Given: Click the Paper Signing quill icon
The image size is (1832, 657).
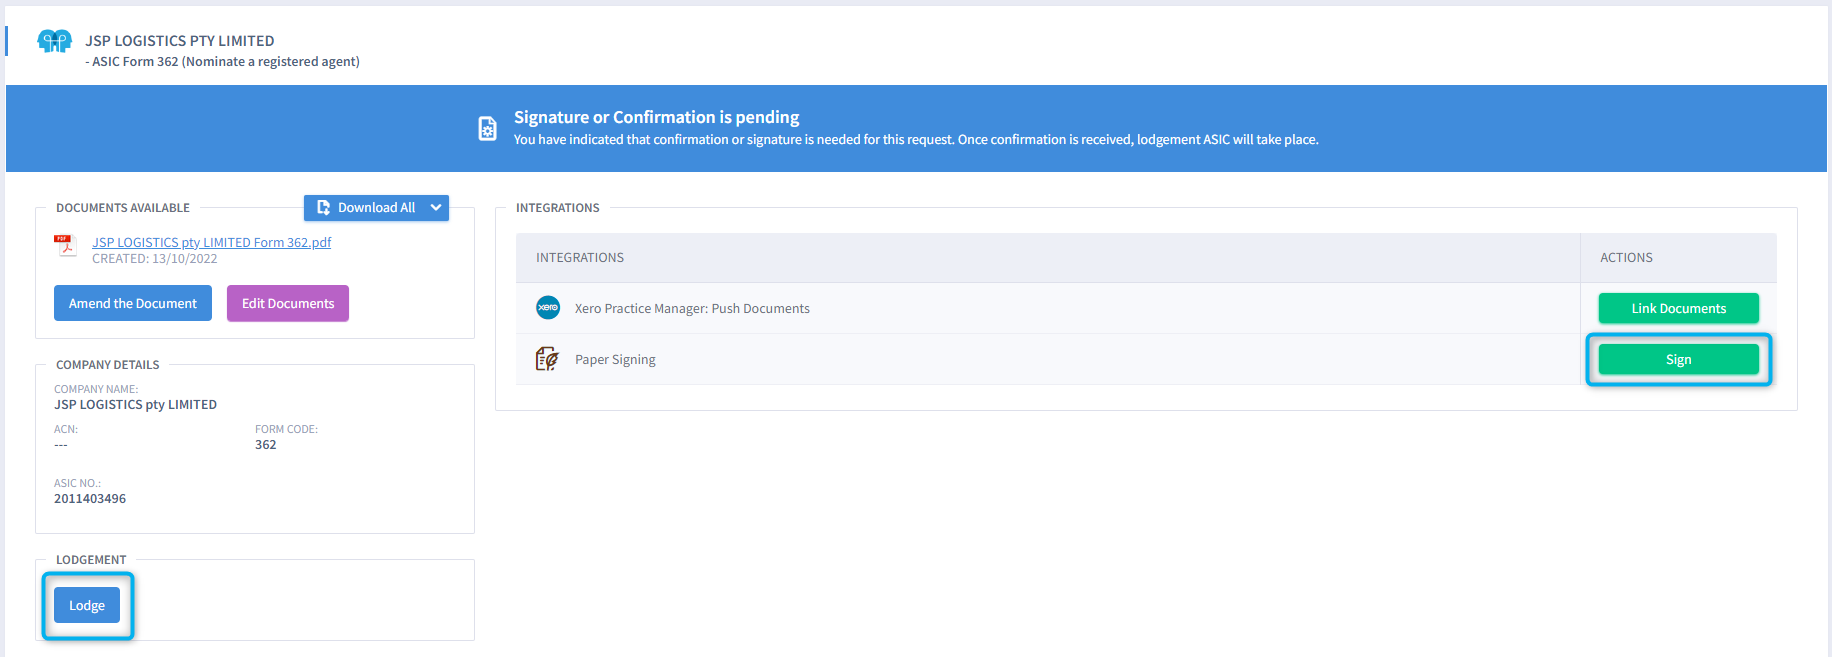Looking at the screenshot, I should 547,359.
